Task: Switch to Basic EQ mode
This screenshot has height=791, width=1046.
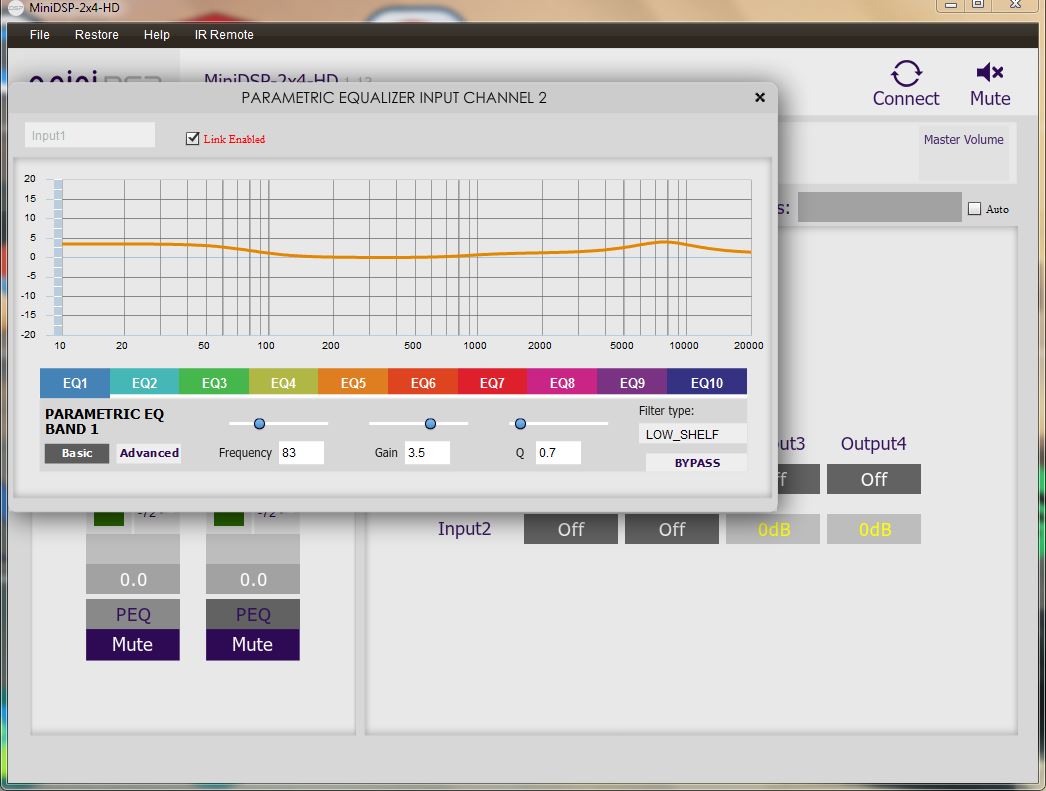Action: [77, 453]
